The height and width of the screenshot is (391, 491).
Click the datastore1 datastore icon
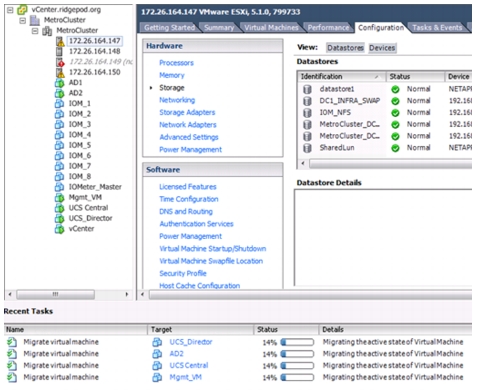click(x=307, y=89)
